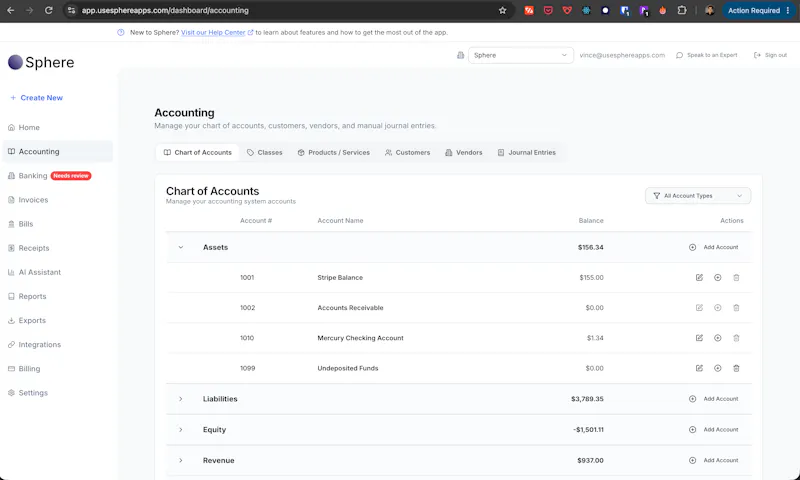800x480 pixels.
Task: Collapse the Assets section
Action: point(181,247)
